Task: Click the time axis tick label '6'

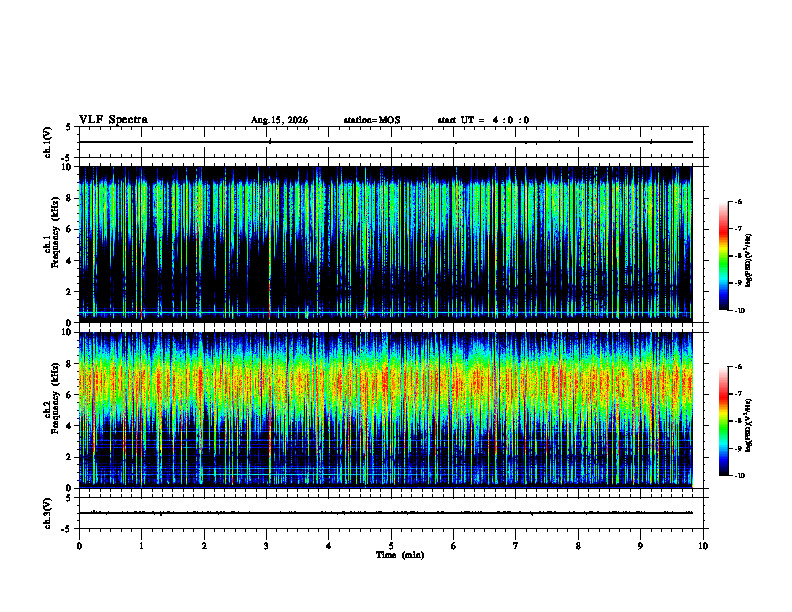Action: click(454, 546)
